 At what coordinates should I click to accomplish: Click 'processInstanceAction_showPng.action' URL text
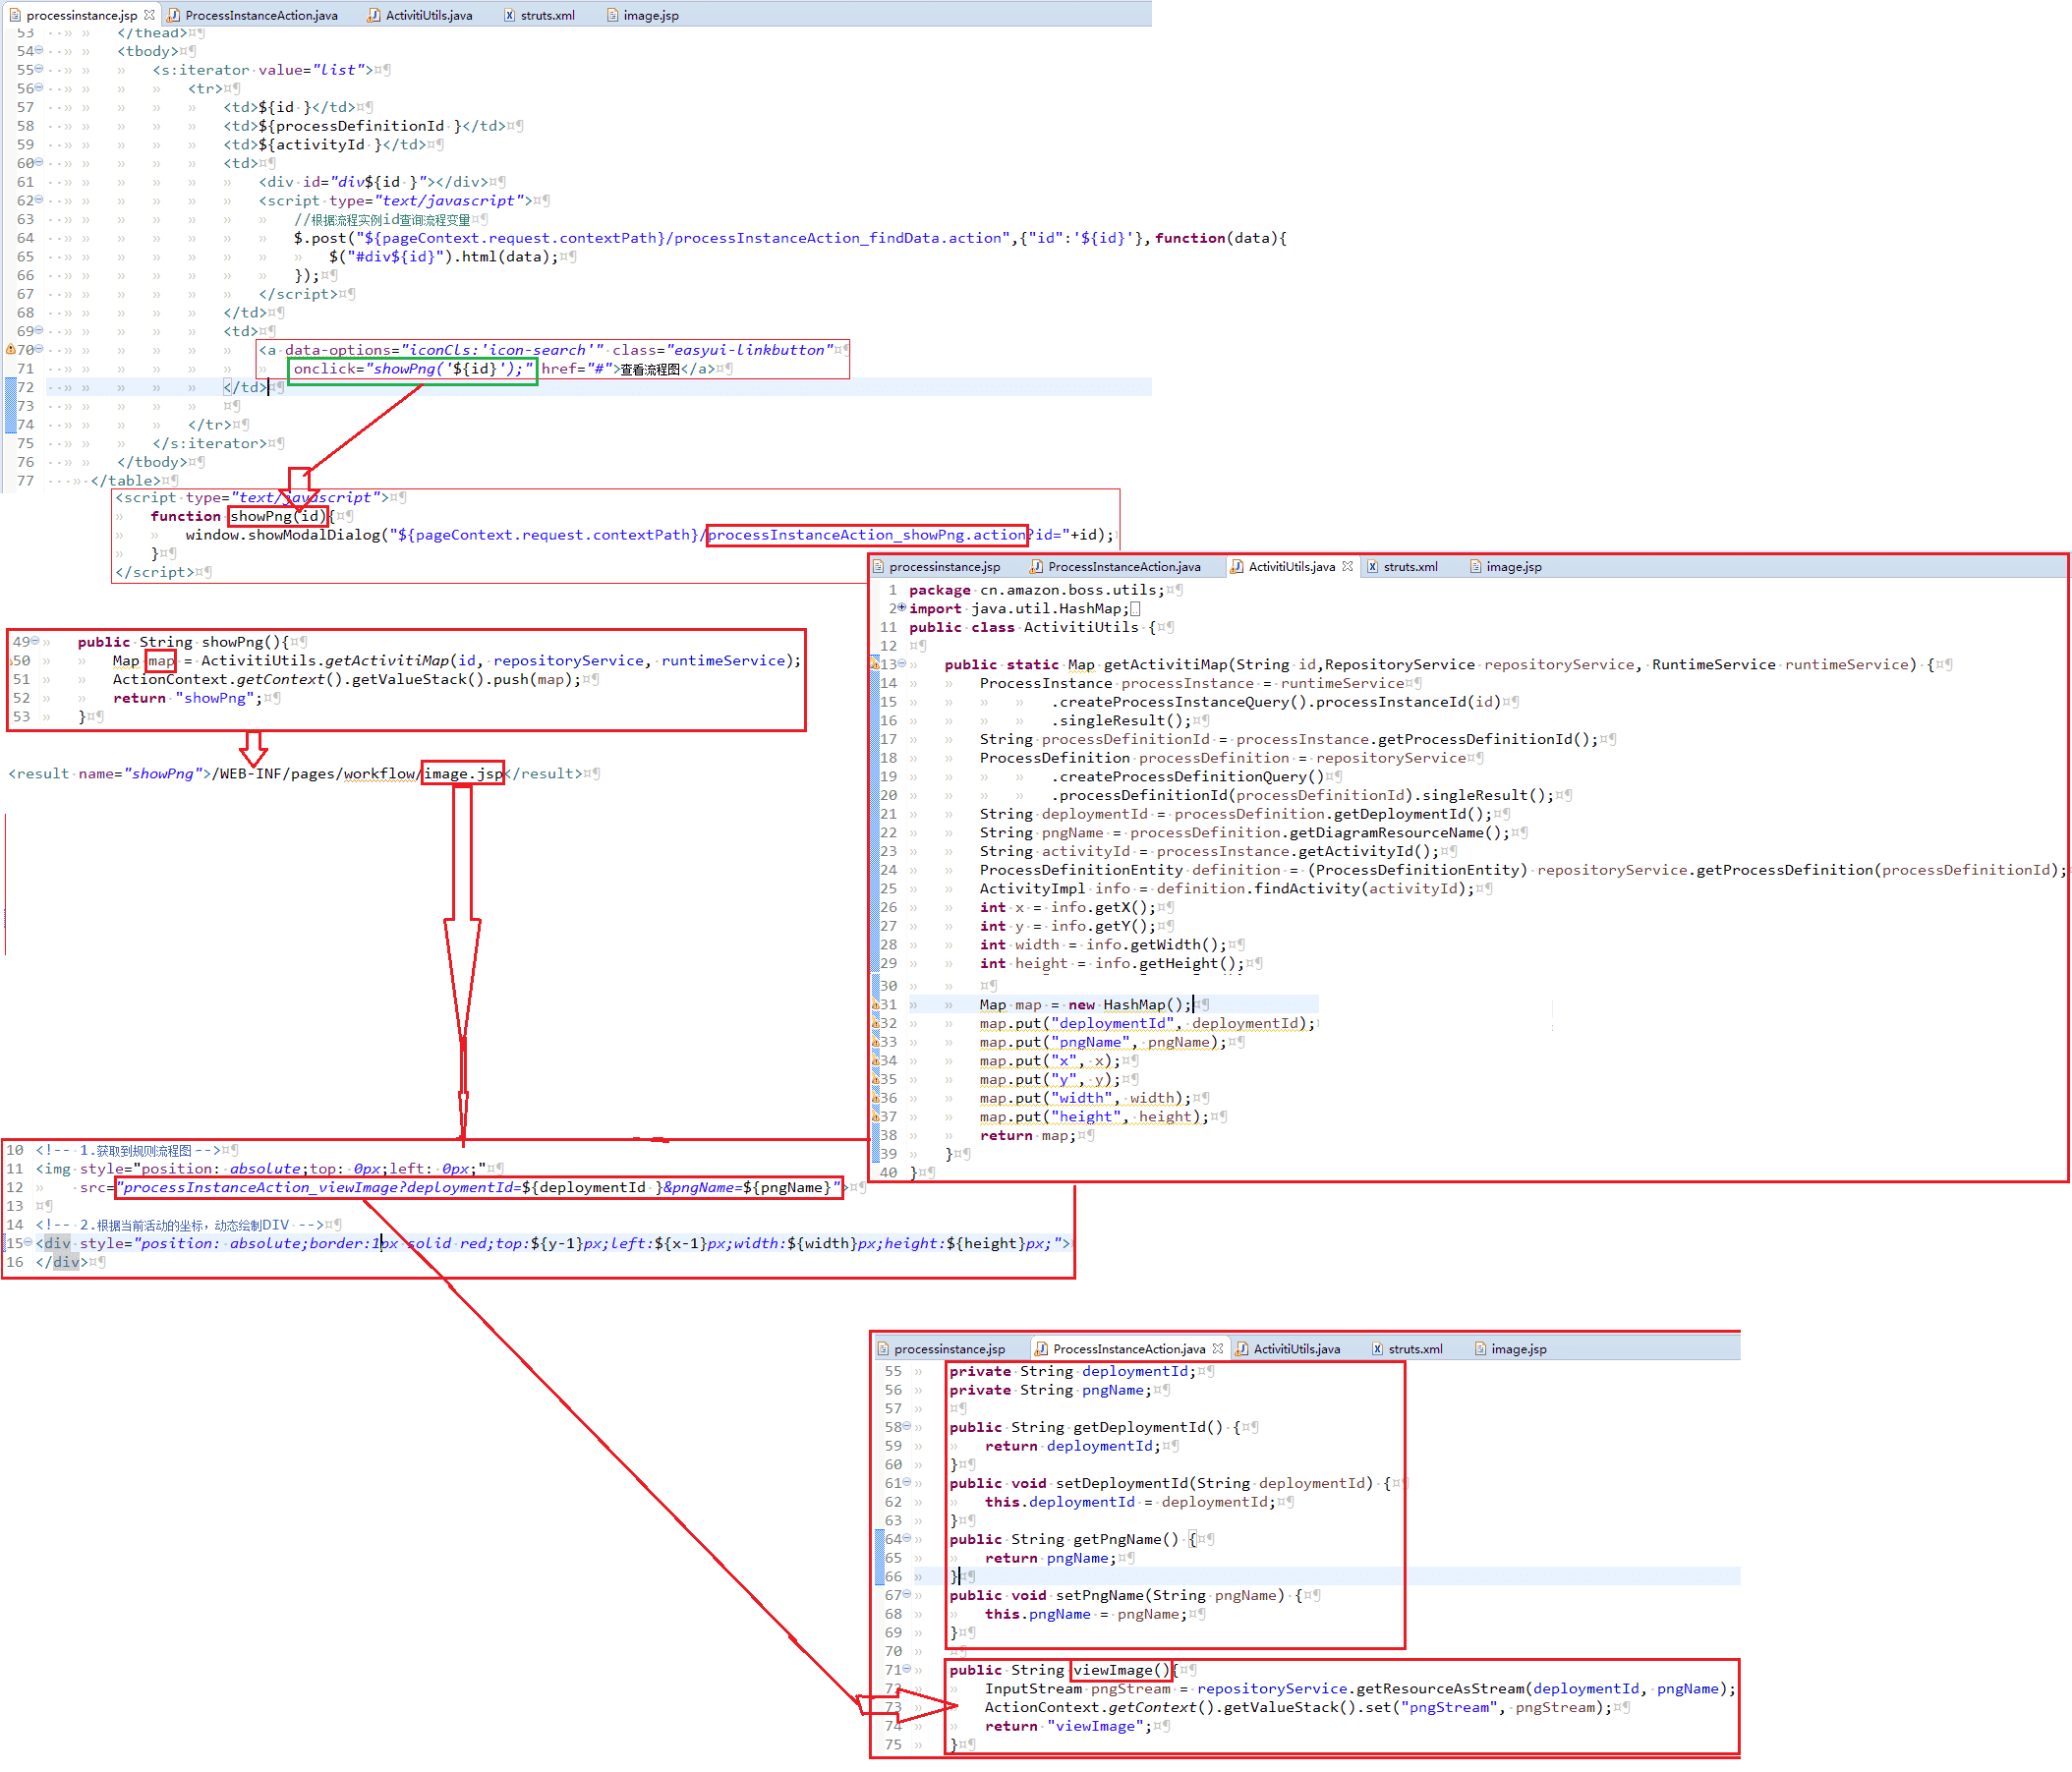(866, 535)
